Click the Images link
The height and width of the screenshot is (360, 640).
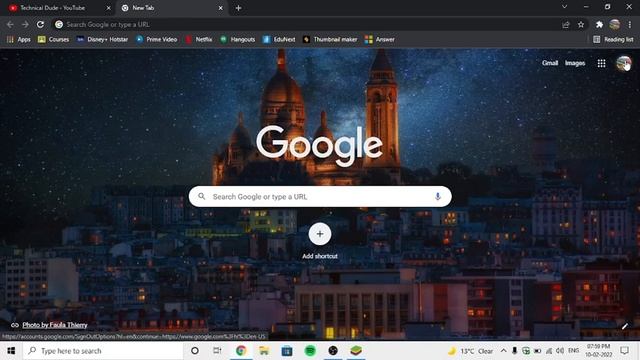tap(575, 63)
